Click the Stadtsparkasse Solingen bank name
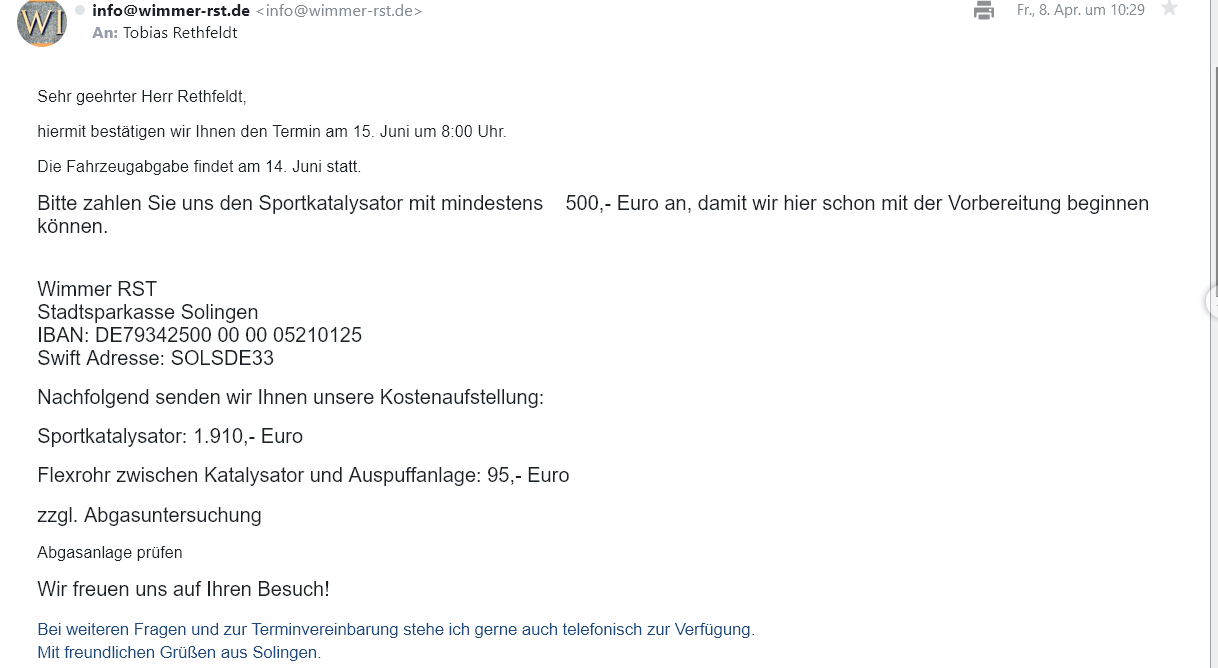Image resolution: width=1218 pixels, height=668 pixels. pyautogui.click(x=147, y=312)
